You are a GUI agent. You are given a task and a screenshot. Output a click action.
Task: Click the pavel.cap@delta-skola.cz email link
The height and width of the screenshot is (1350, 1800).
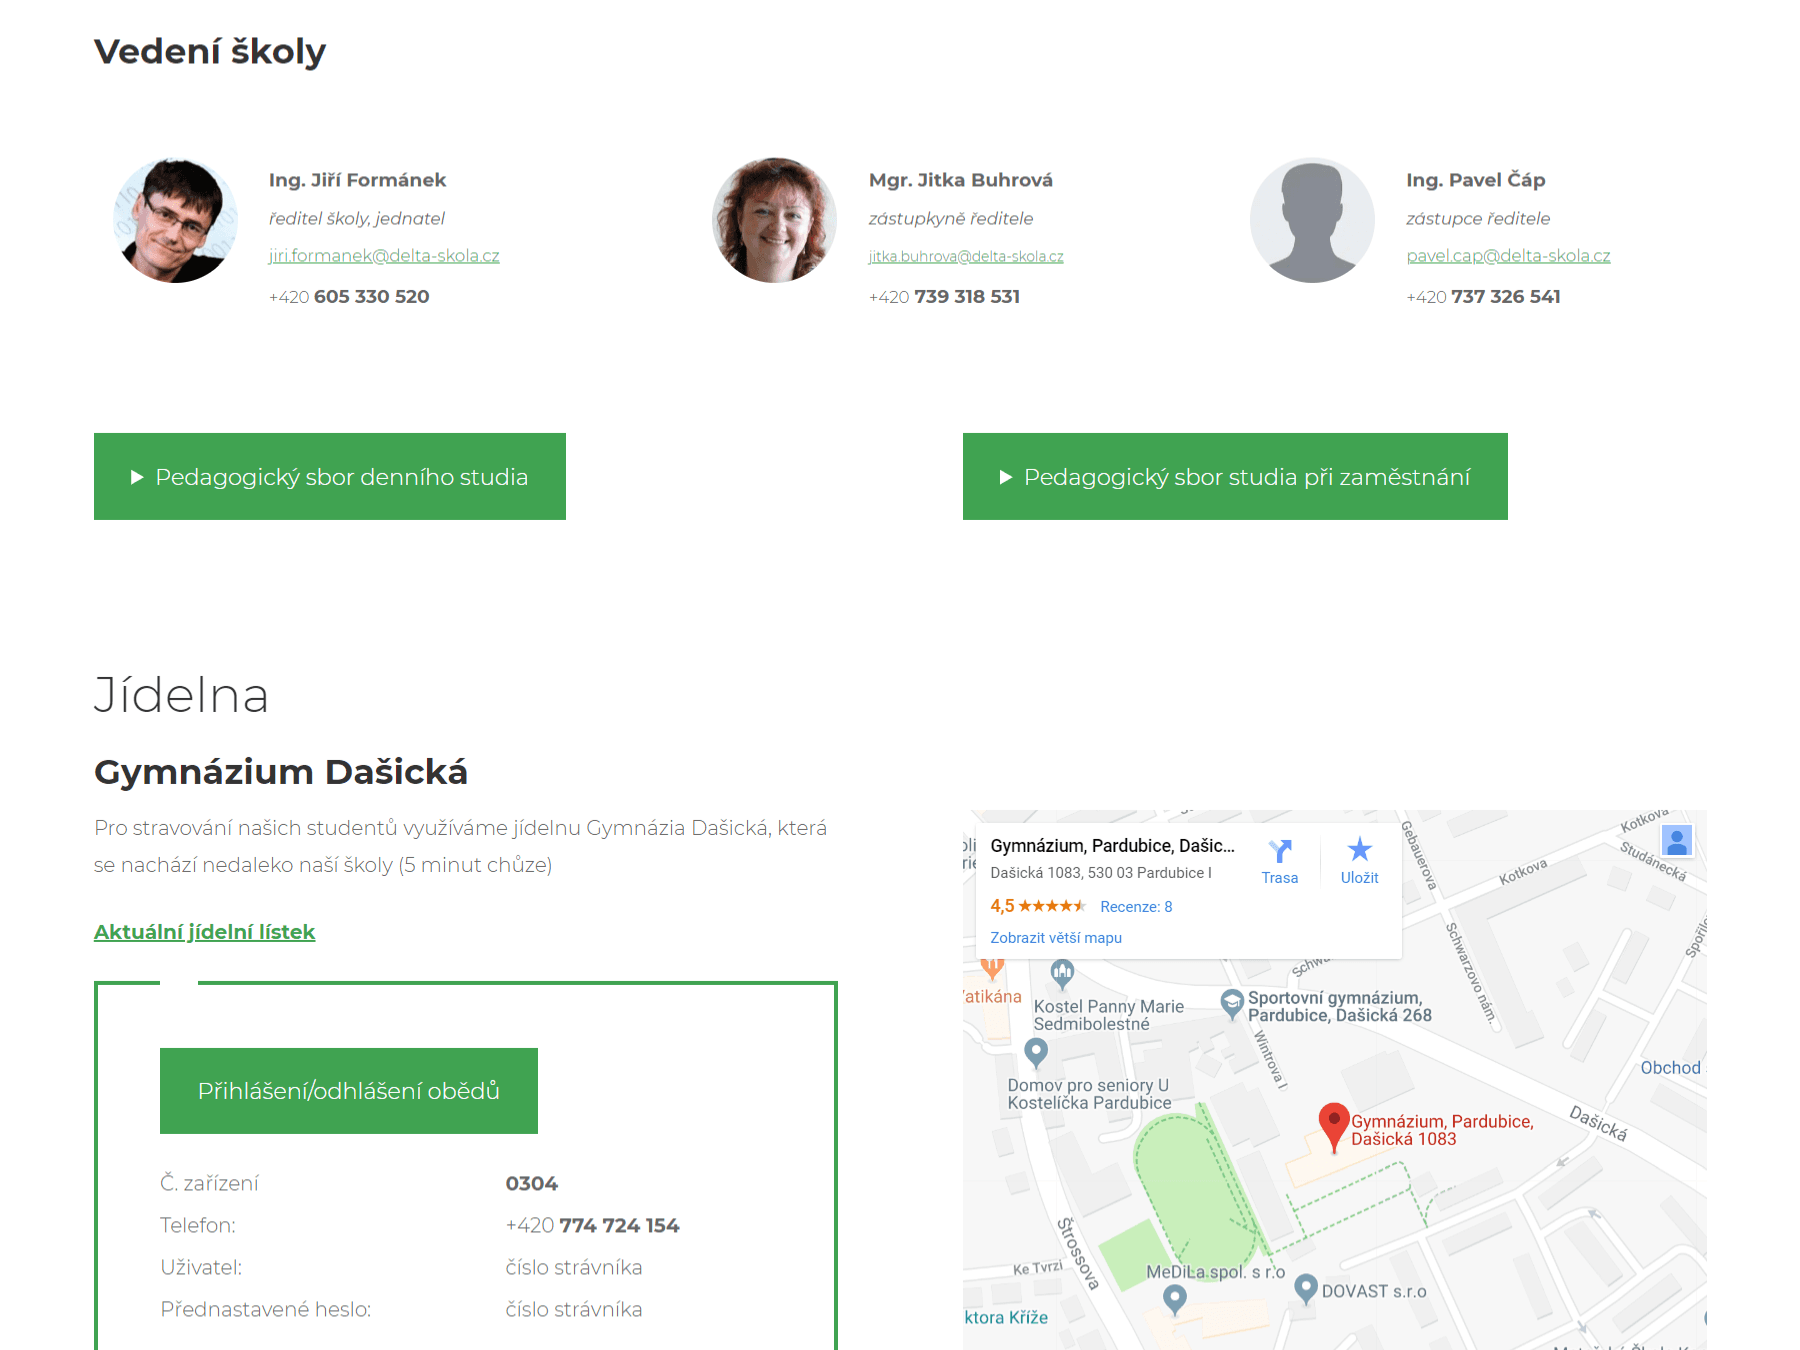(1508, 256)
